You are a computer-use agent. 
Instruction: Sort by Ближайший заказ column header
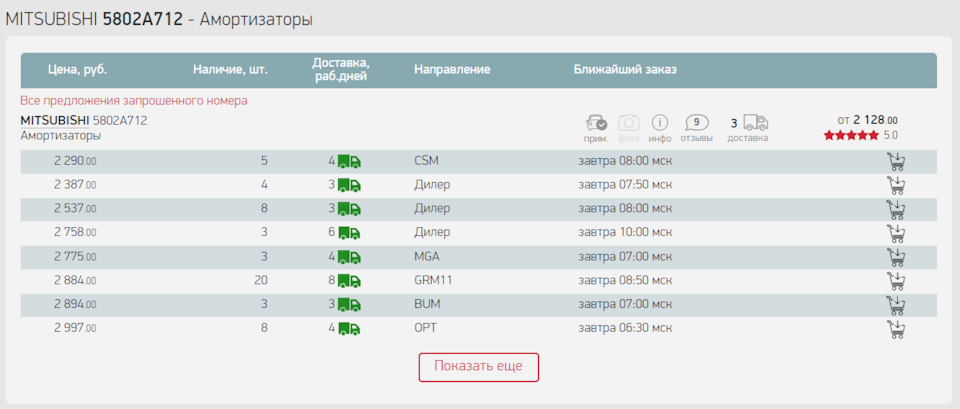click(625, 70)
